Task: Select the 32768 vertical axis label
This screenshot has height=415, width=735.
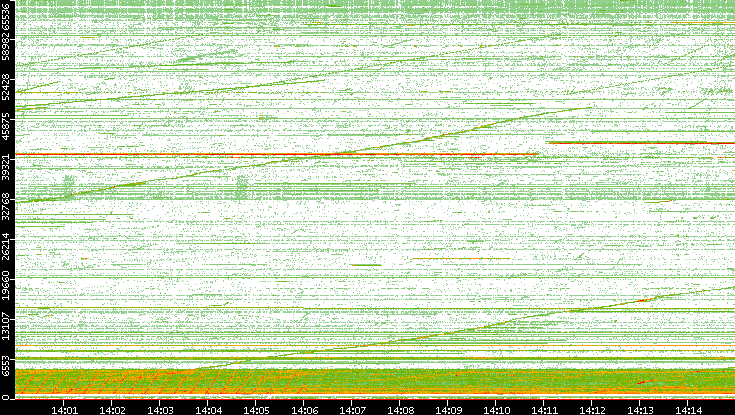Action: coord(5,206)
